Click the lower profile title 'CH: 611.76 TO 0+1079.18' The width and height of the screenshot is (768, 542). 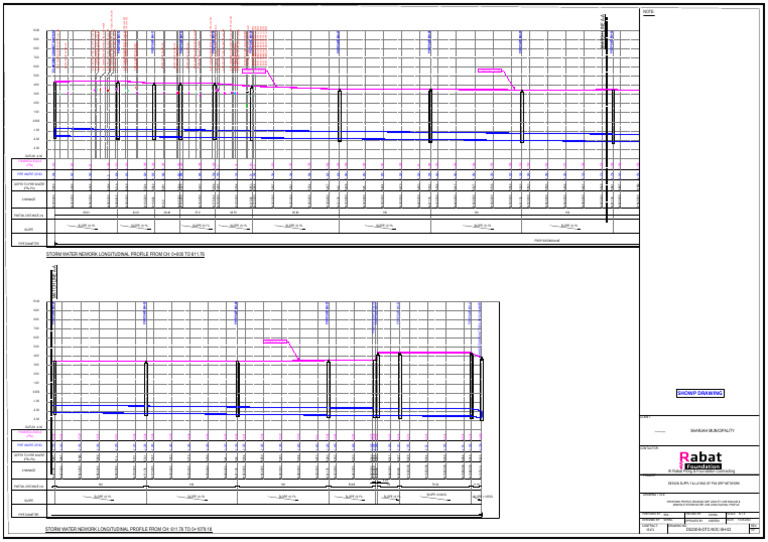129,529
